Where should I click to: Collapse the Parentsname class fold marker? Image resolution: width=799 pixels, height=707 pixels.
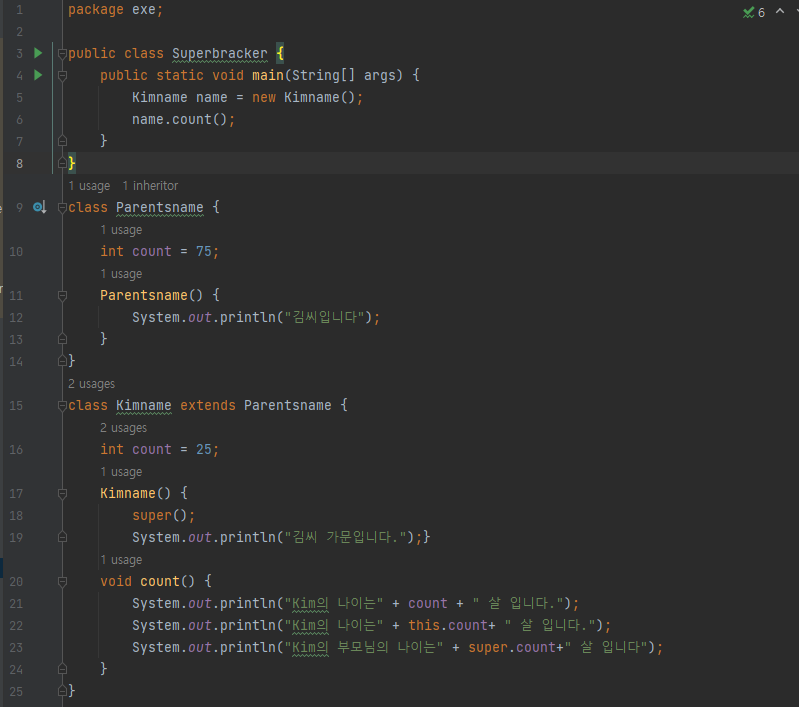point(62,207)
